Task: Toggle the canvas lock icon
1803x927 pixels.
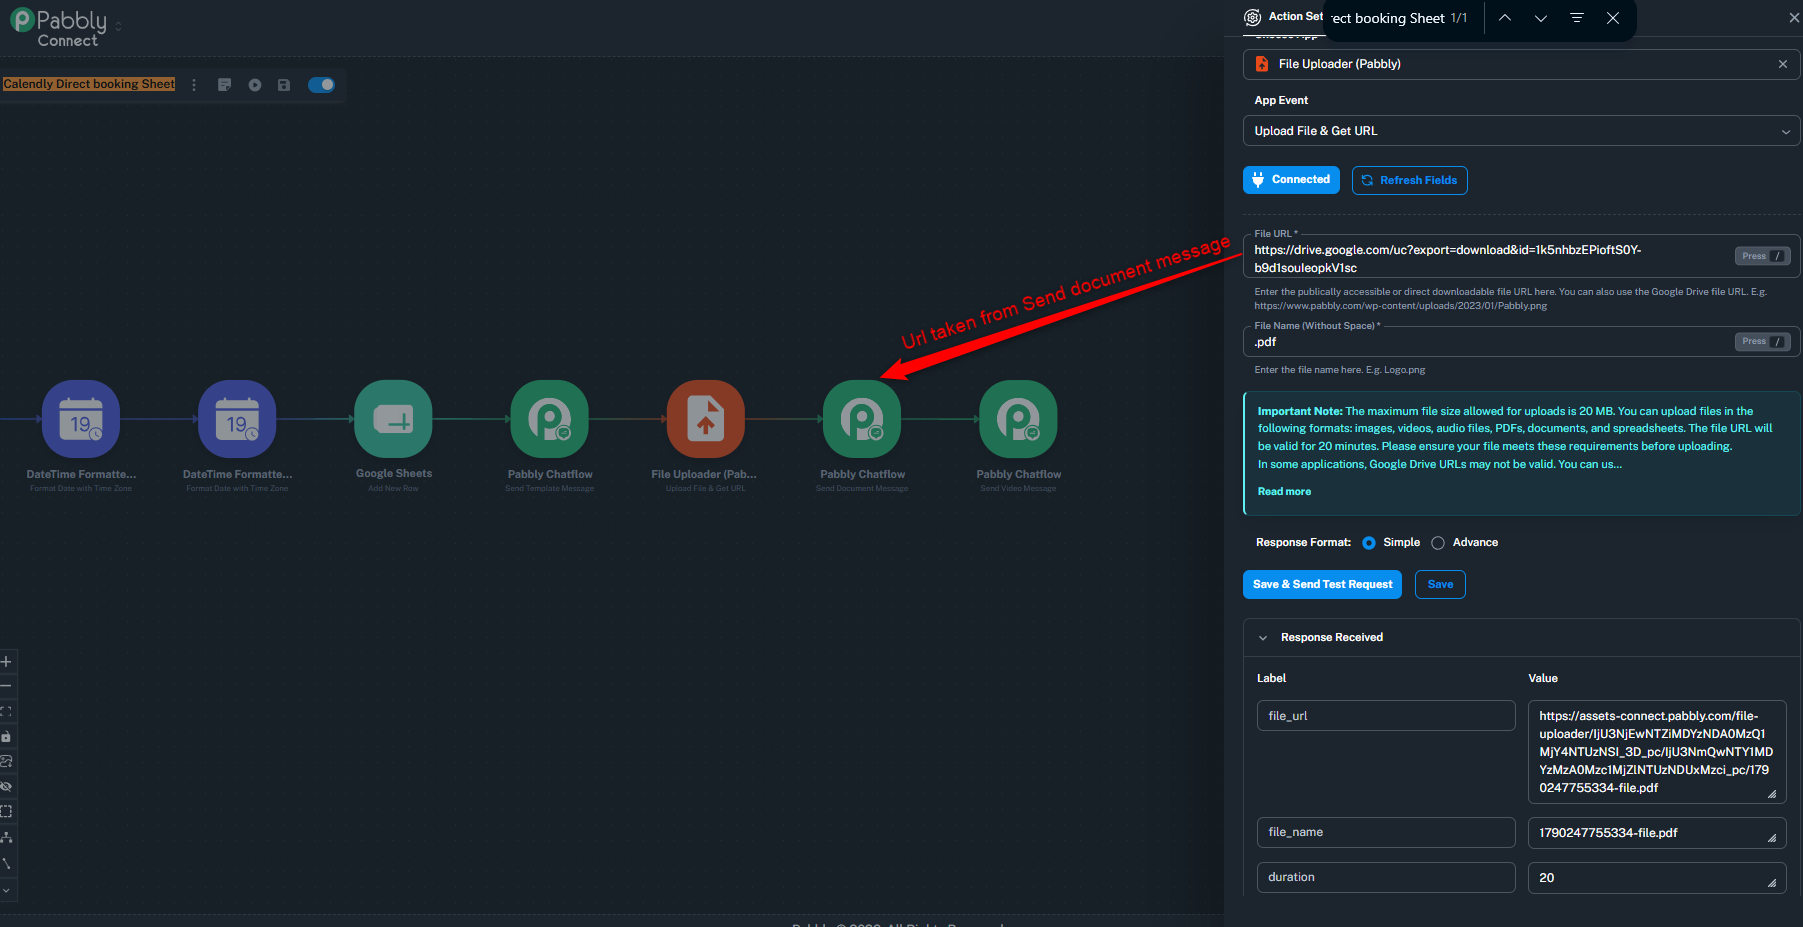Action: click(6, 737)
